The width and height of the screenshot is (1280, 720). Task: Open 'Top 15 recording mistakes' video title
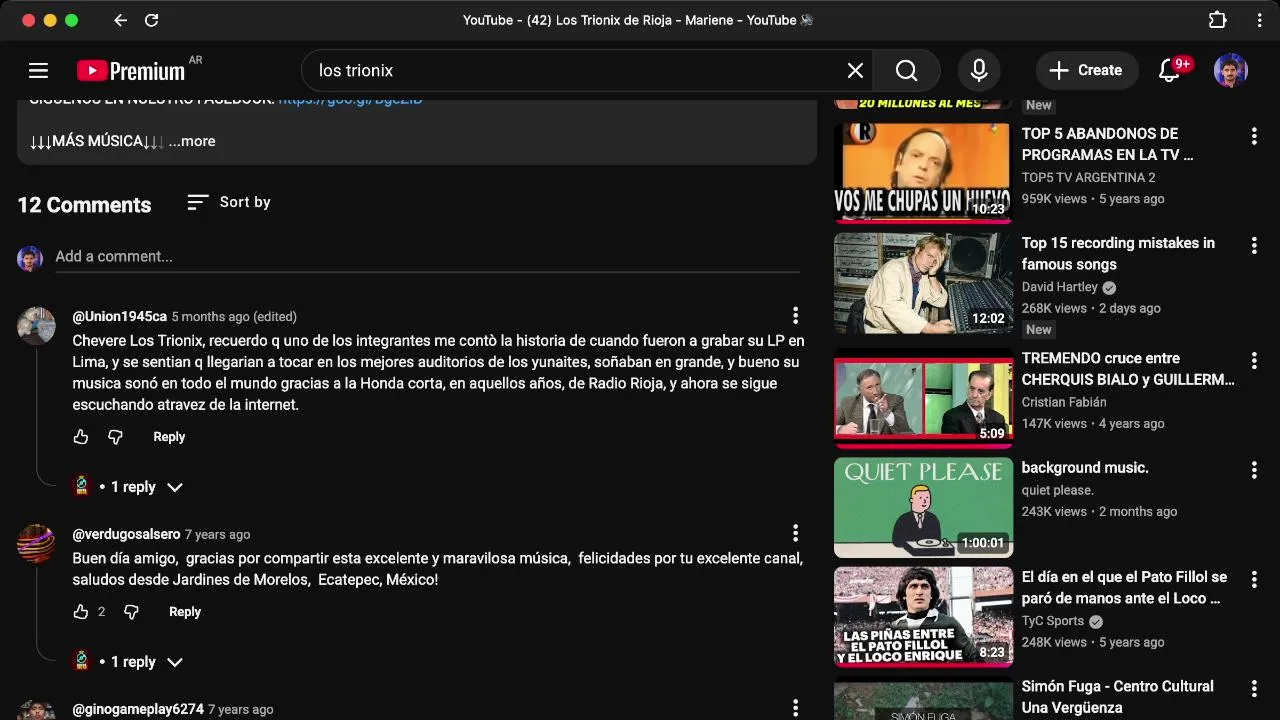tap(1118, 254)
